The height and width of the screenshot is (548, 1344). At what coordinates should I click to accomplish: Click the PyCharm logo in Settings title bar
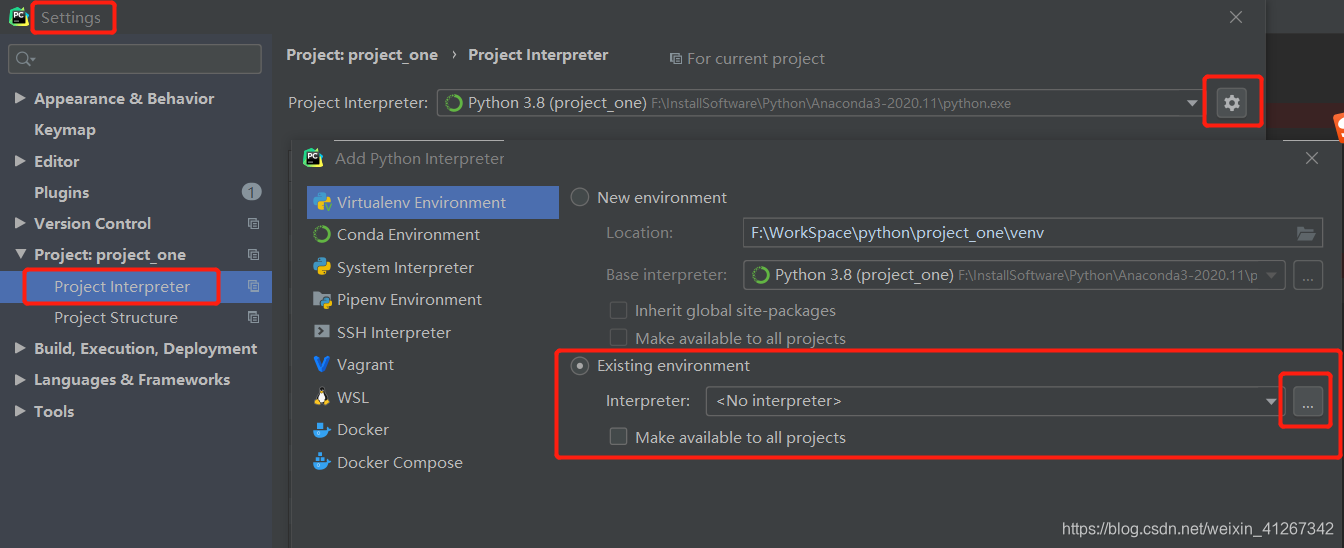pos(18,17)
